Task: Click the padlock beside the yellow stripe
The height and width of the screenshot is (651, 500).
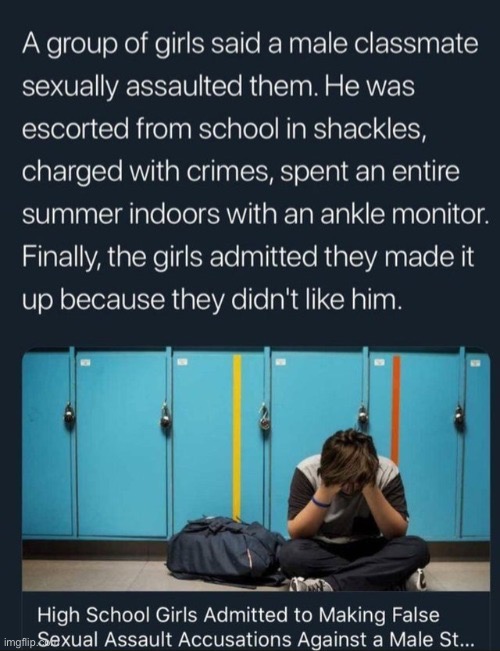Action: click(x=264, y=416)
